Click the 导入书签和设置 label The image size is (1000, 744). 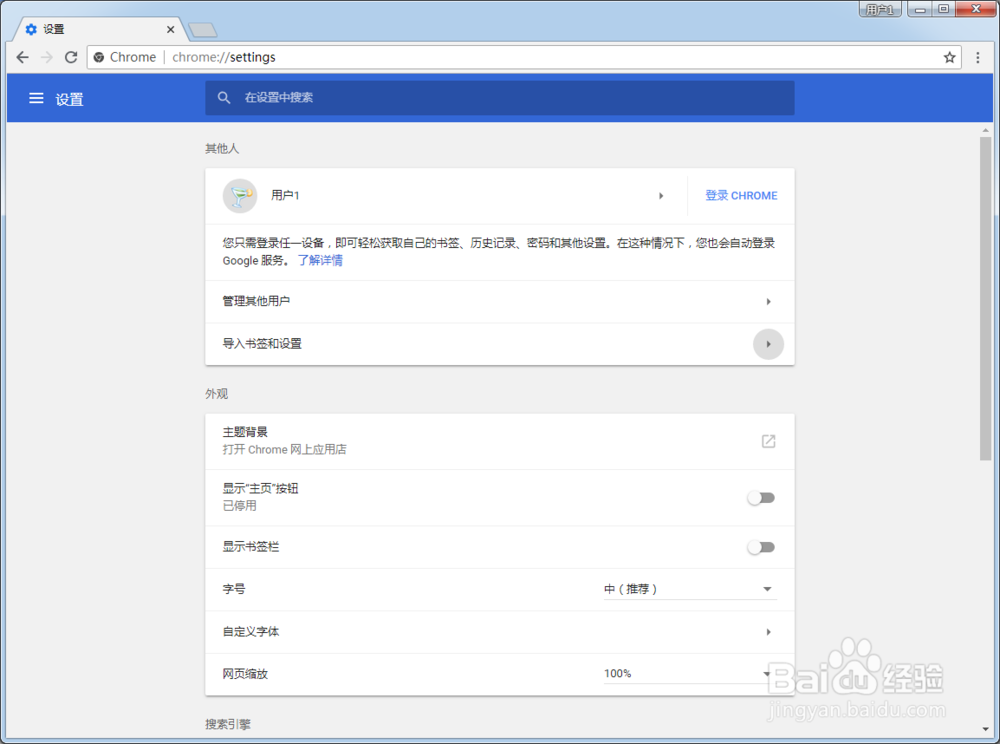pyautogui.click(x=261, y=344)
